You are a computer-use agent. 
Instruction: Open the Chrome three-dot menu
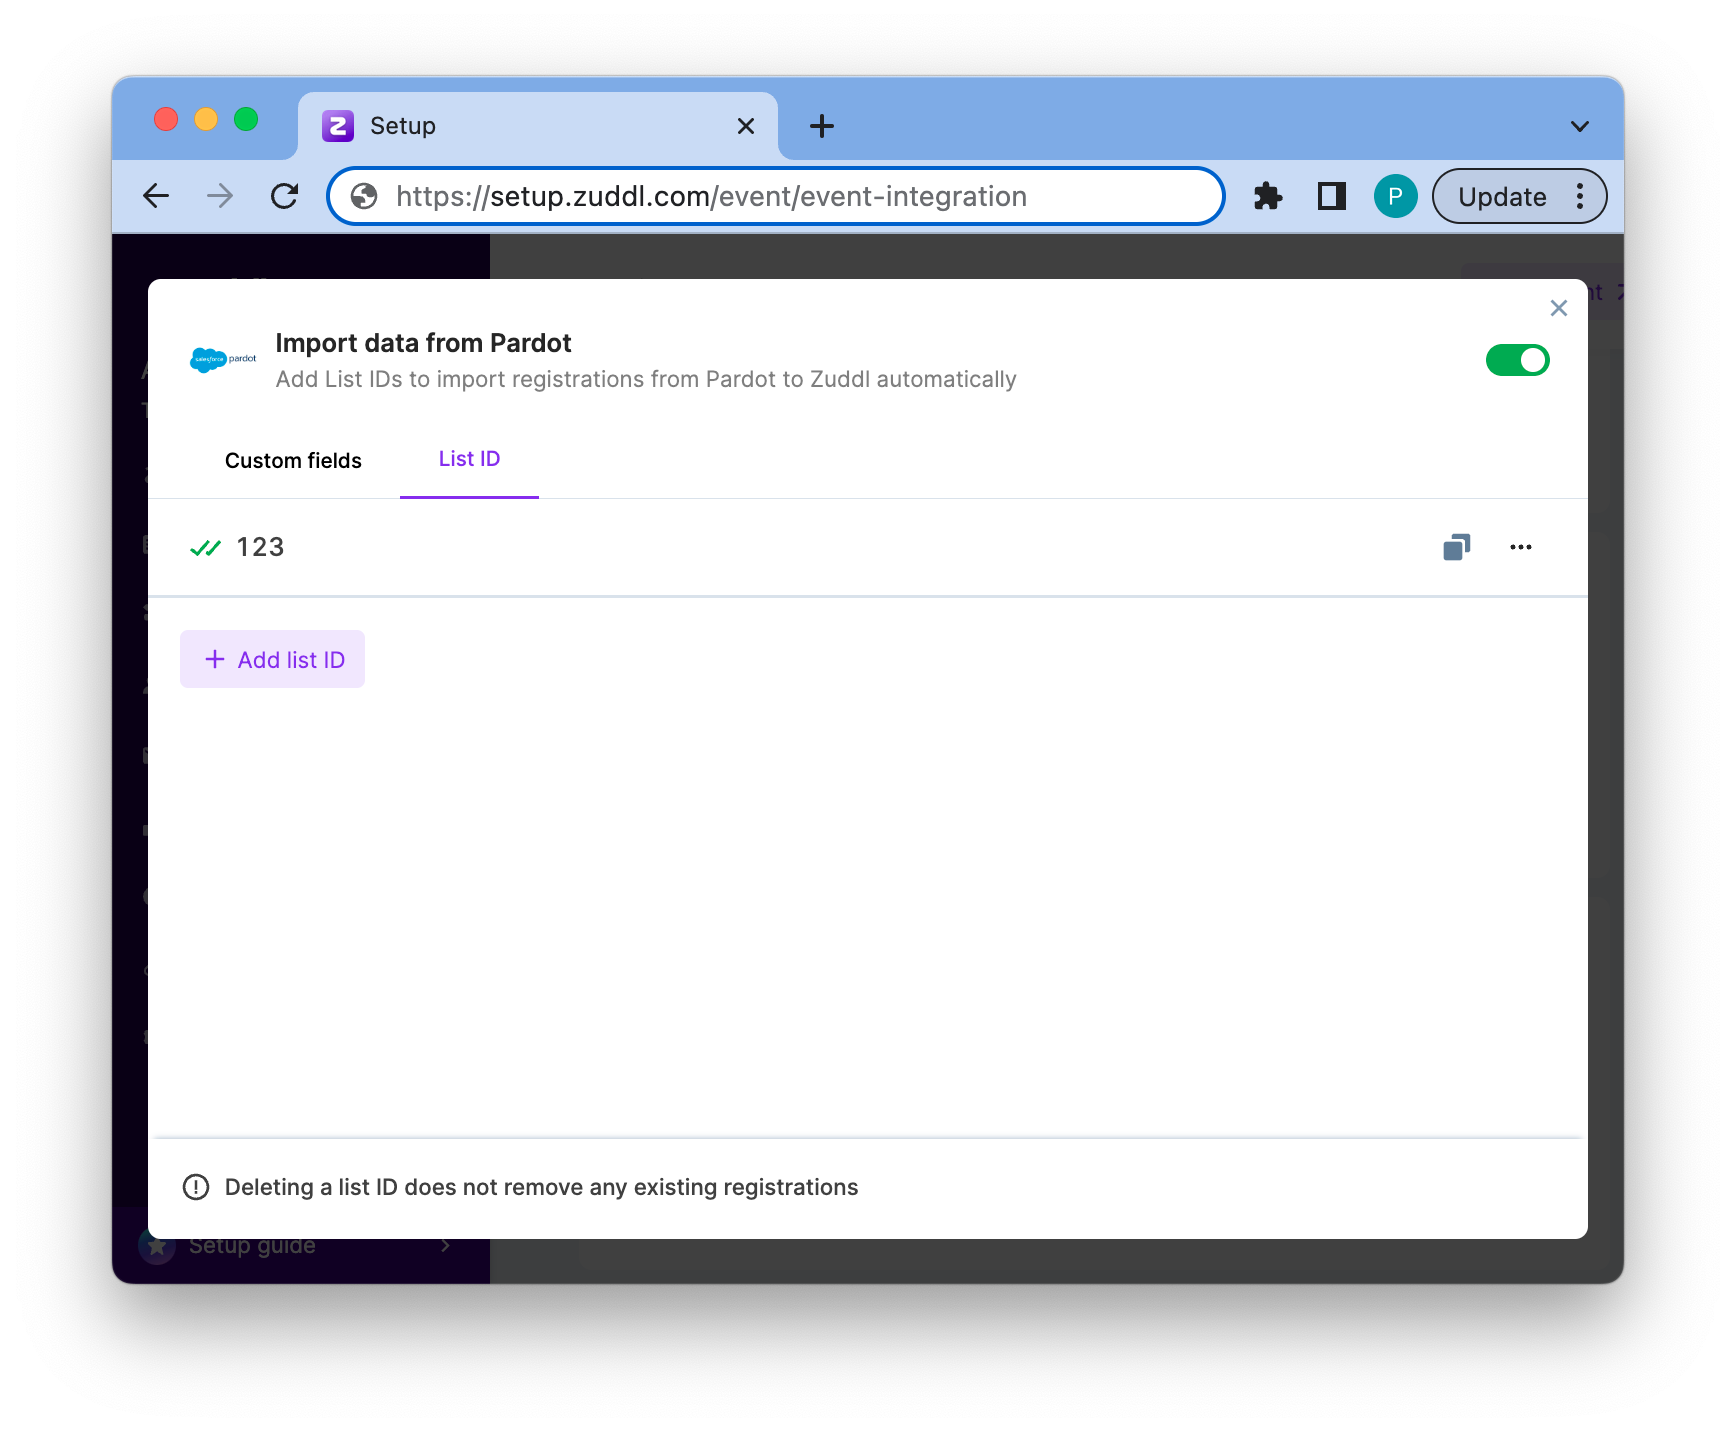(x=1580, y=196)
